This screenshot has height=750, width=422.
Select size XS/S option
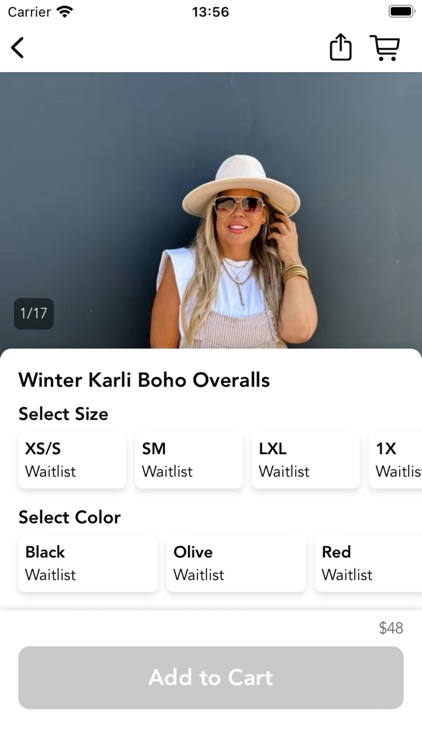[x=72, y=460]
